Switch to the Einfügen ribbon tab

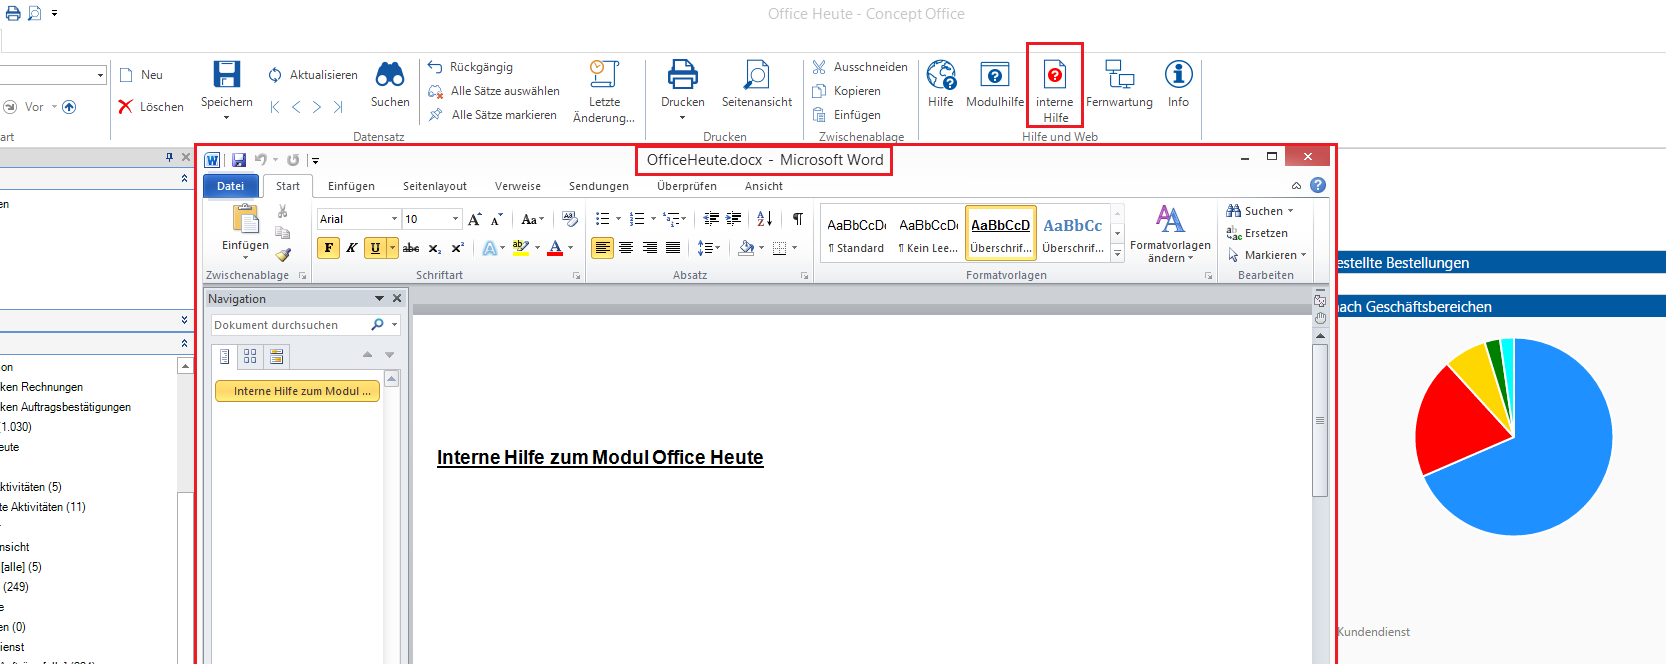click(x=351, y=186)
